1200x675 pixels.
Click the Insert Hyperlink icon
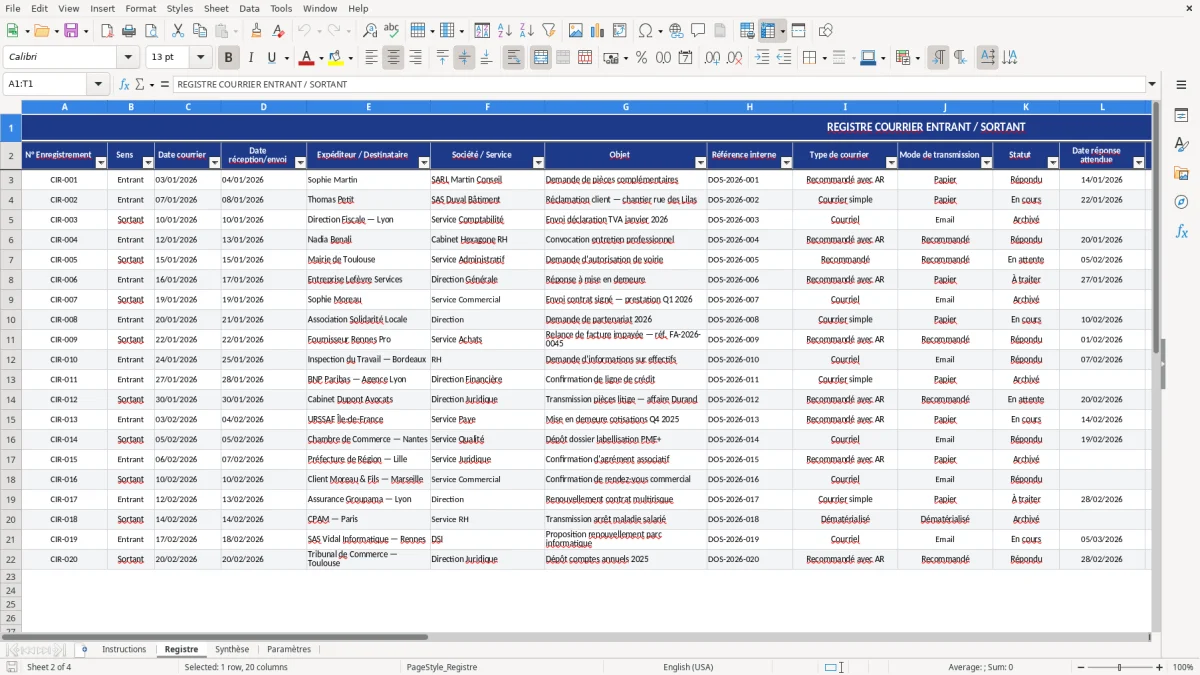(676, 31)
